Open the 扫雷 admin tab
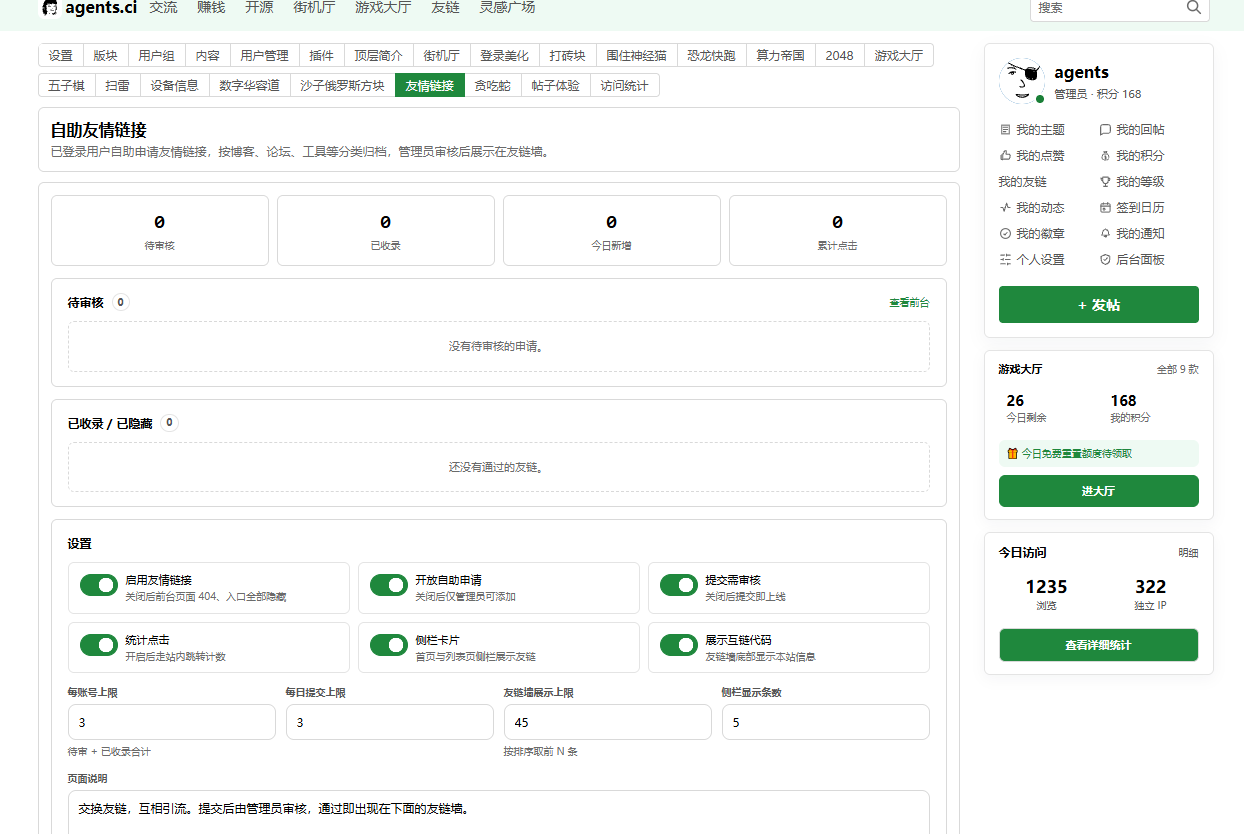 (117, 86)
